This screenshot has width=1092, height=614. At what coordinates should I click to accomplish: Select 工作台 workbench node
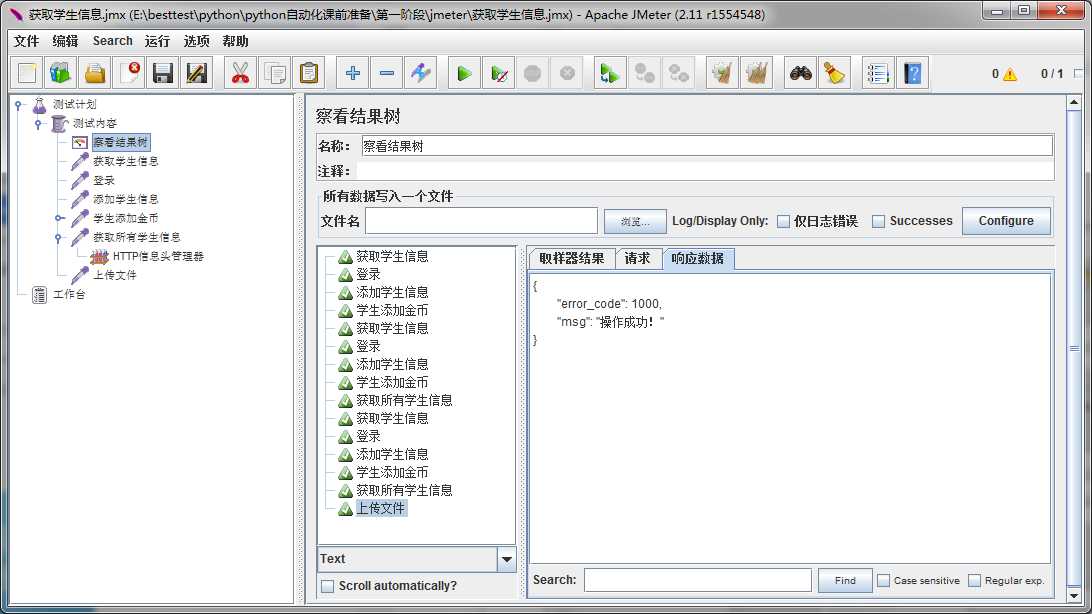click(x=69, y=294)
